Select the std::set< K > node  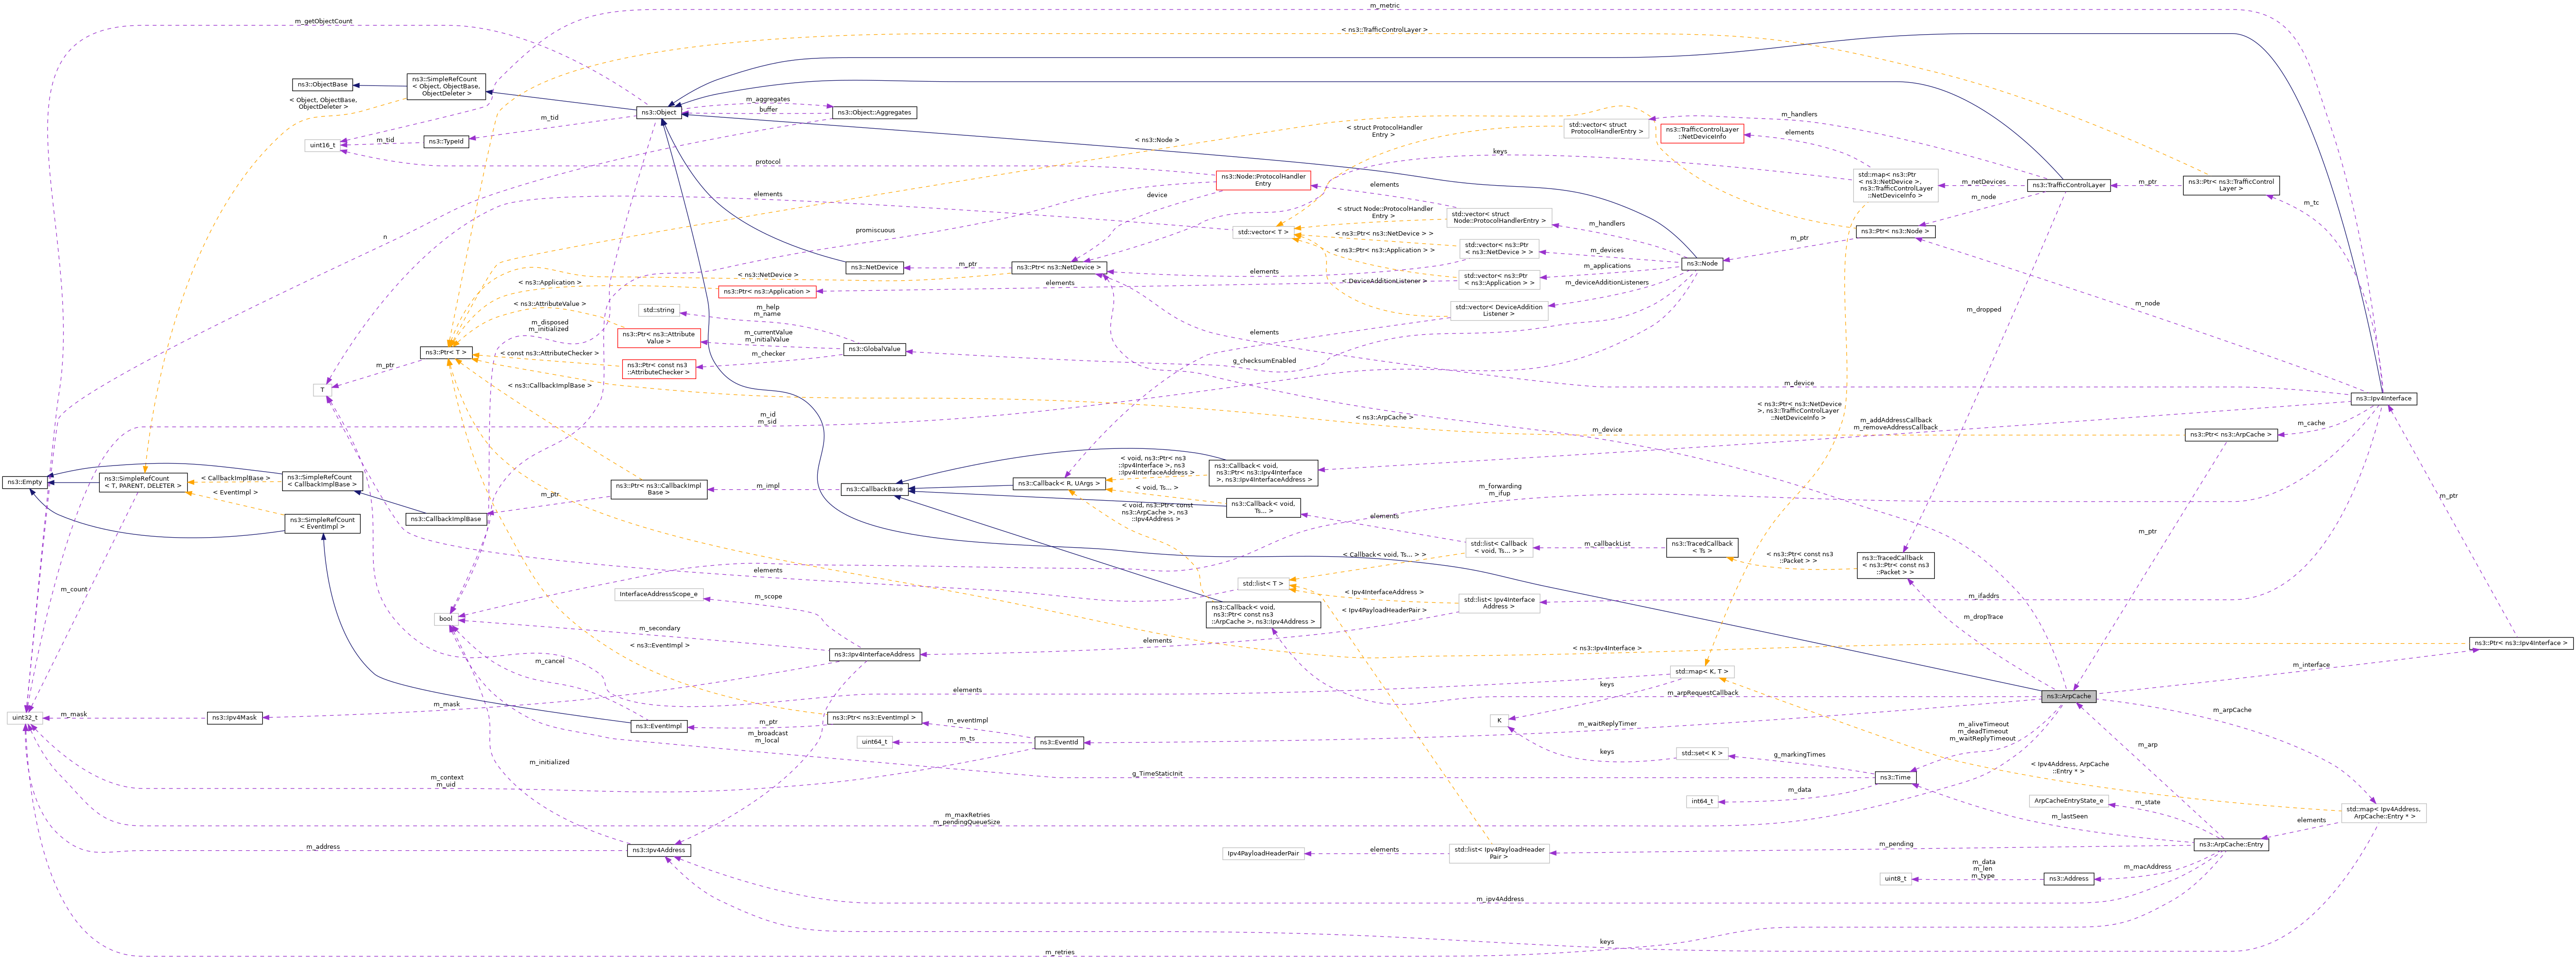1702,753
